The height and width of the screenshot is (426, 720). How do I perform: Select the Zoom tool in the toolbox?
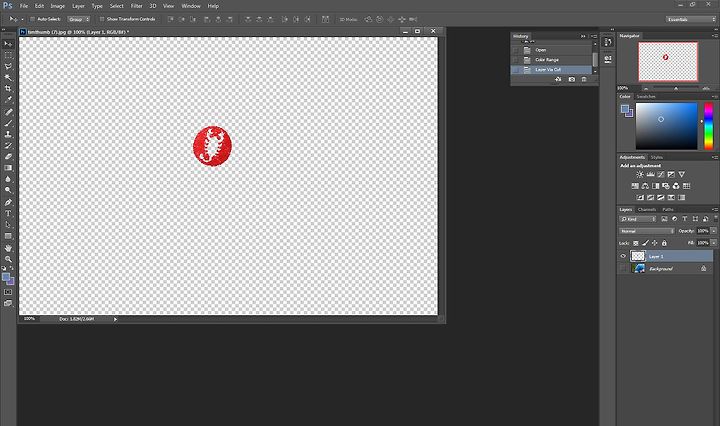(x=8, y=259)
